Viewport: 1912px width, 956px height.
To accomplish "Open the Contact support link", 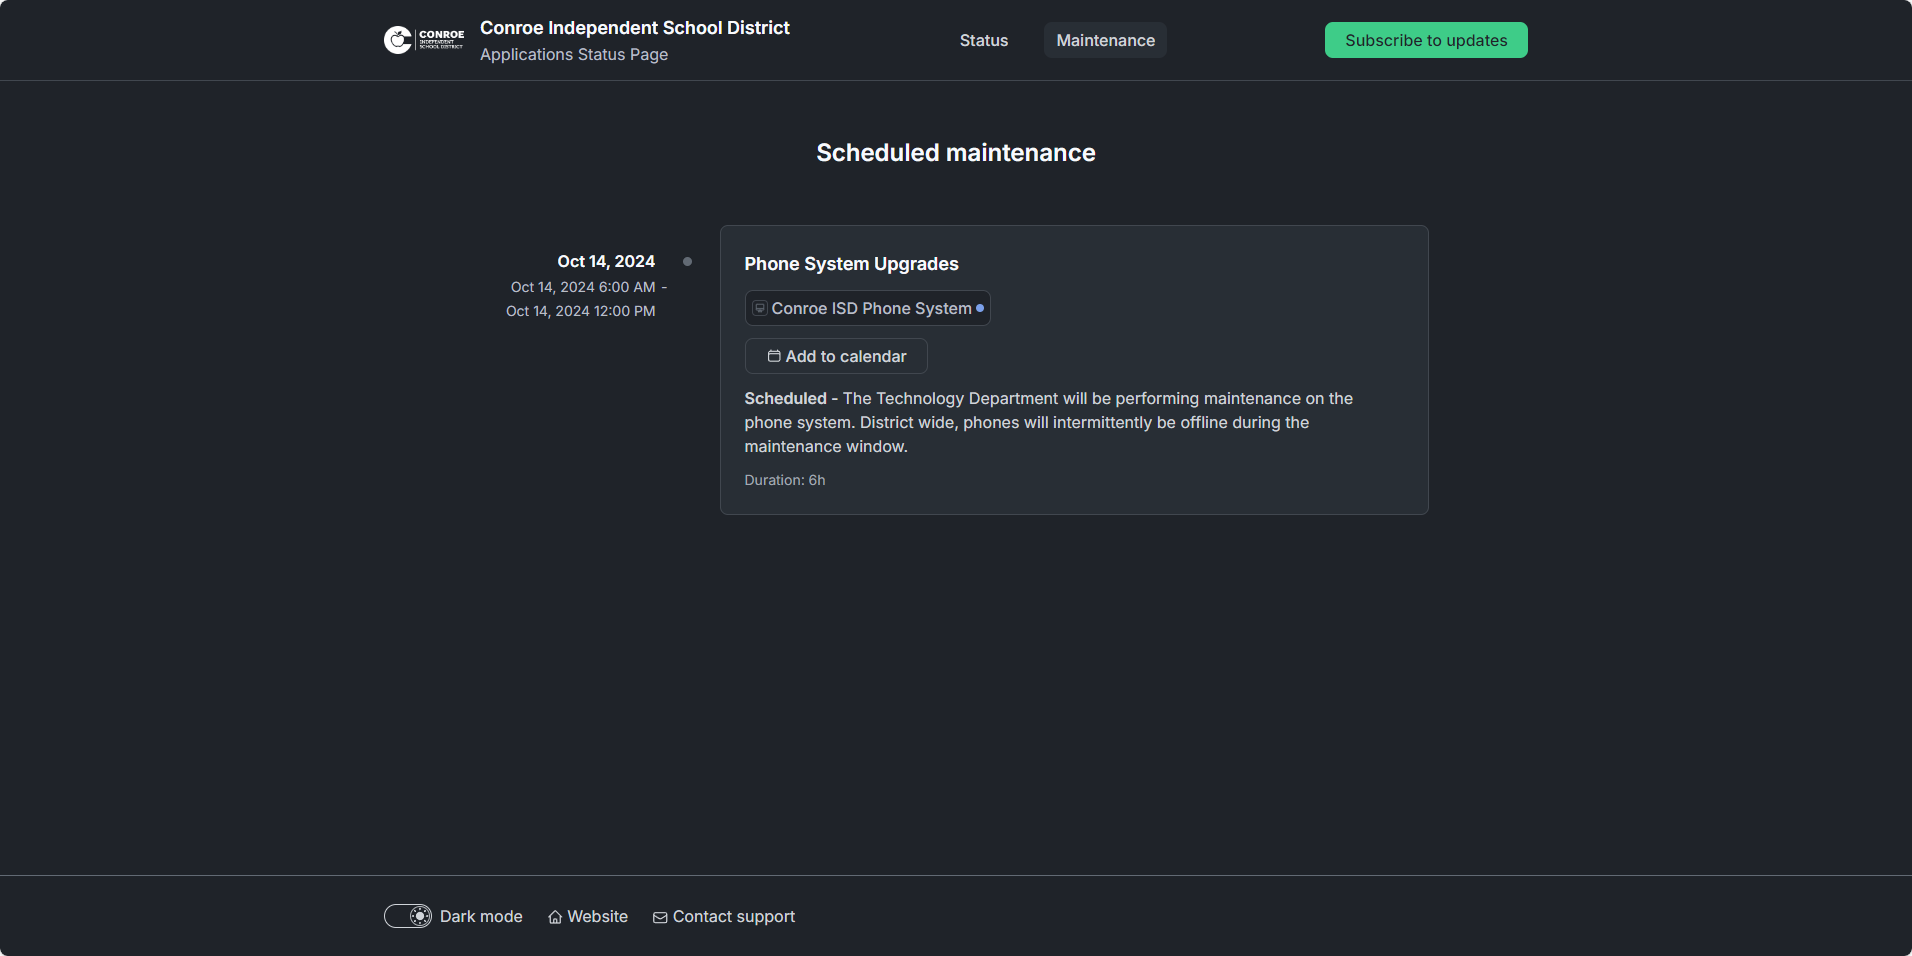I will 733,916.
